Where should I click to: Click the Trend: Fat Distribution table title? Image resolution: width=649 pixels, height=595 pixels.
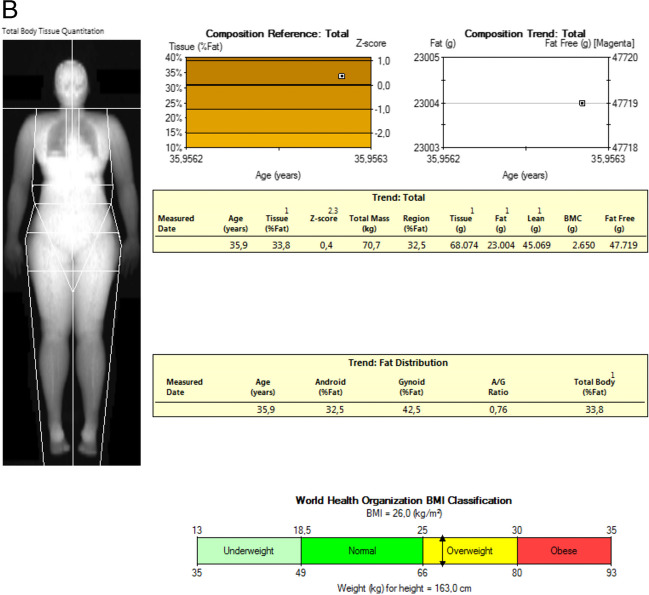pos(398,363)
